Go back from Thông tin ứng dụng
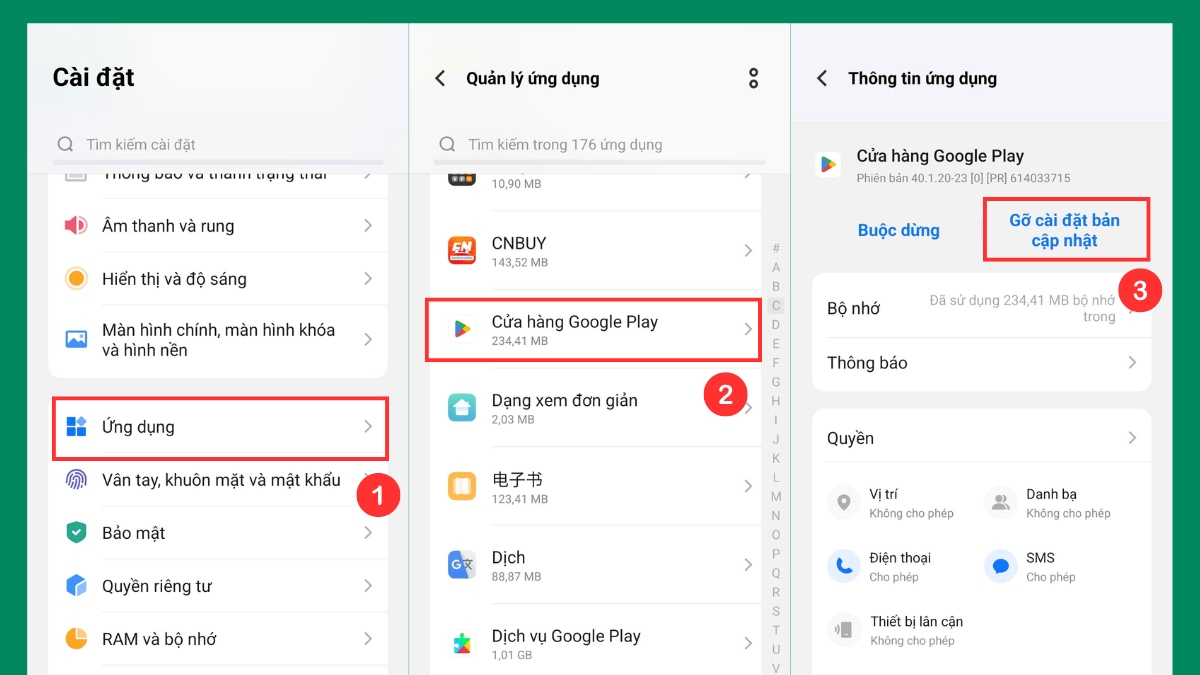The height and width of the screenshot is (675, 1200). (x=822, y=78)
